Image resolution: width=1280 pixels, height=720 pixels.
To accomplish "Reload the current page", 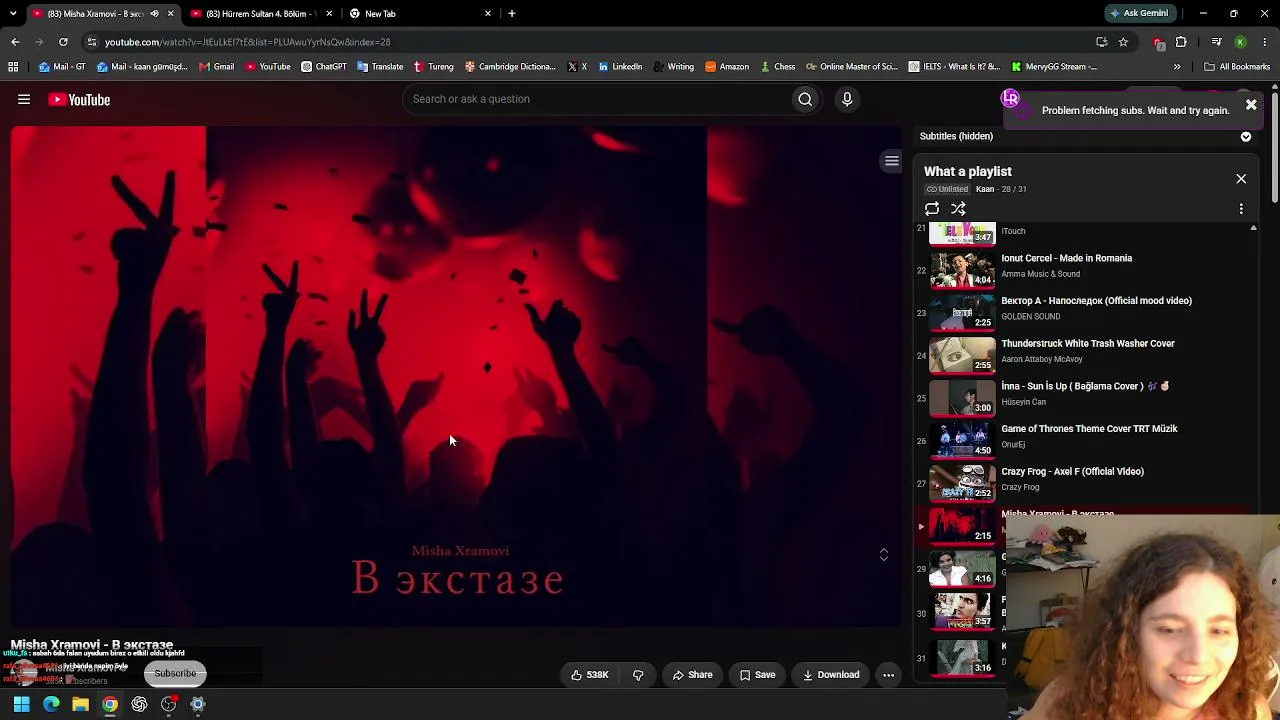I will tap(63, 42).
